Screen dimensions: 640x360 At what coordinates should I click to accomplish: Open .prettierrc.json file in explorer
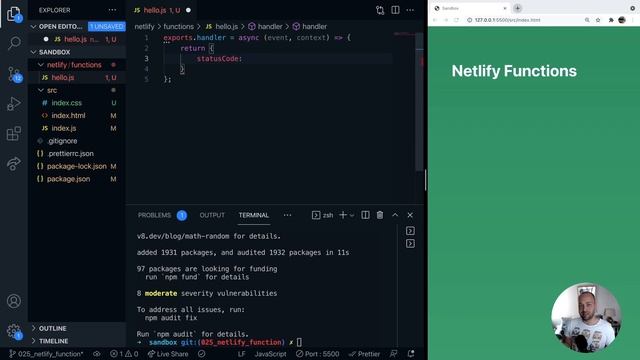pyautogui.click(x=77, y=153)
